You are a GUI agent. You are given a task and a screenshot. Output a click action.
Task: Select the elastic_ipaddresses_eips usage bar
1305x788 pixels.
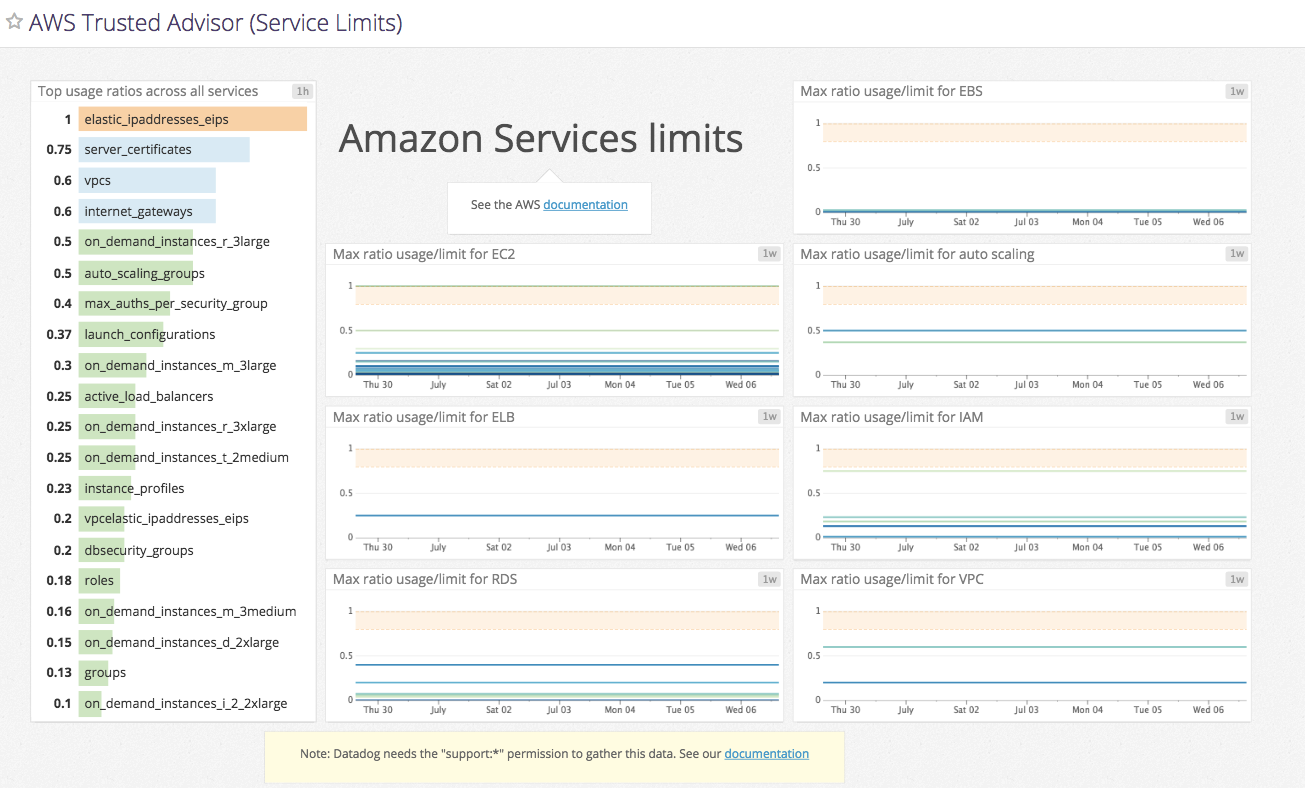[190, 118]
